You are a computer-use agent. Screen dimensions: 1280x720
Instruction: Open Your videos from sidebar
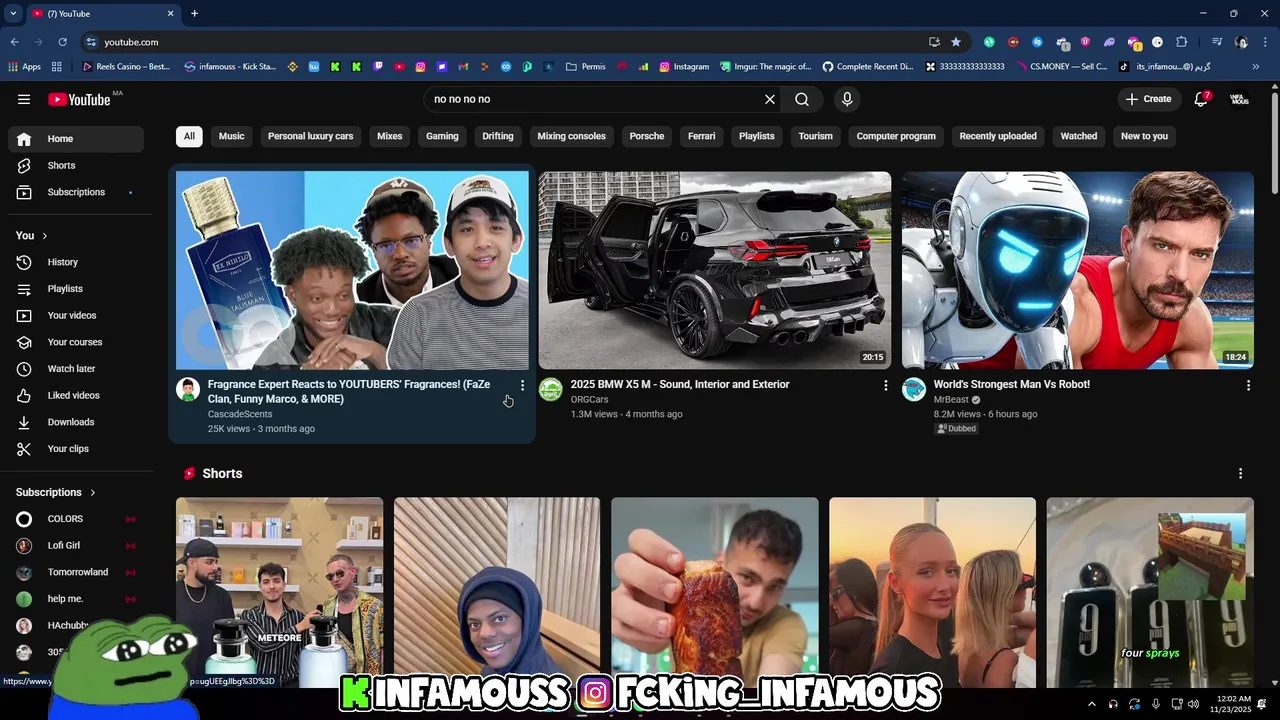coord(75,315)
